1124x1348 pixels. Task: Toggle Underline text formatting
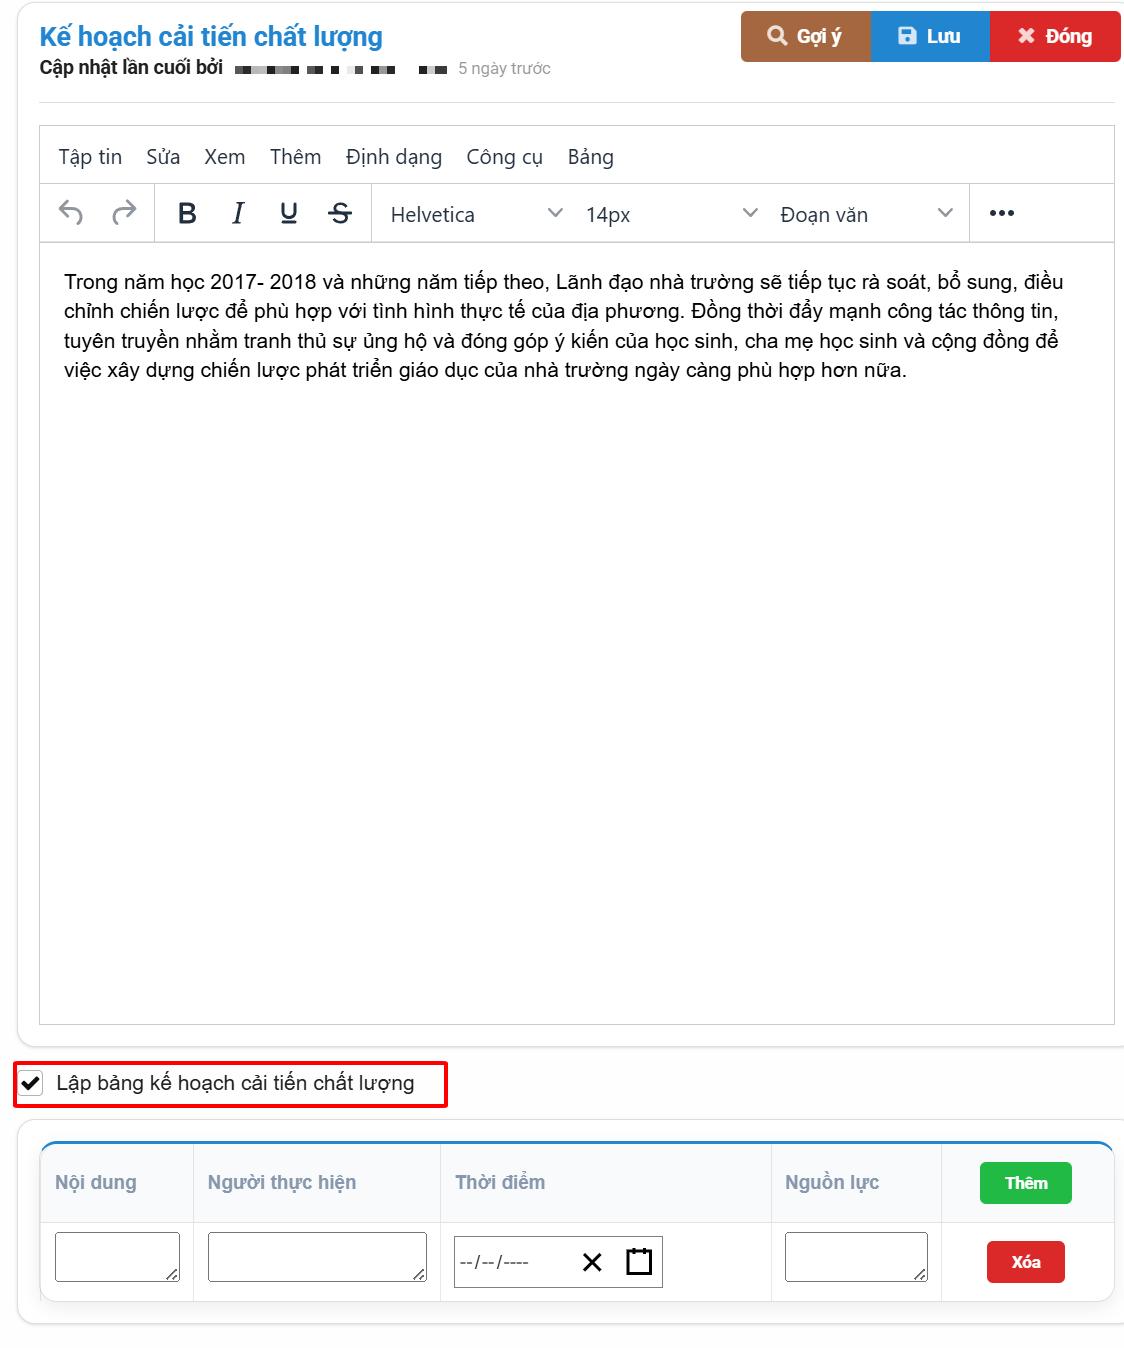(289, 213)
